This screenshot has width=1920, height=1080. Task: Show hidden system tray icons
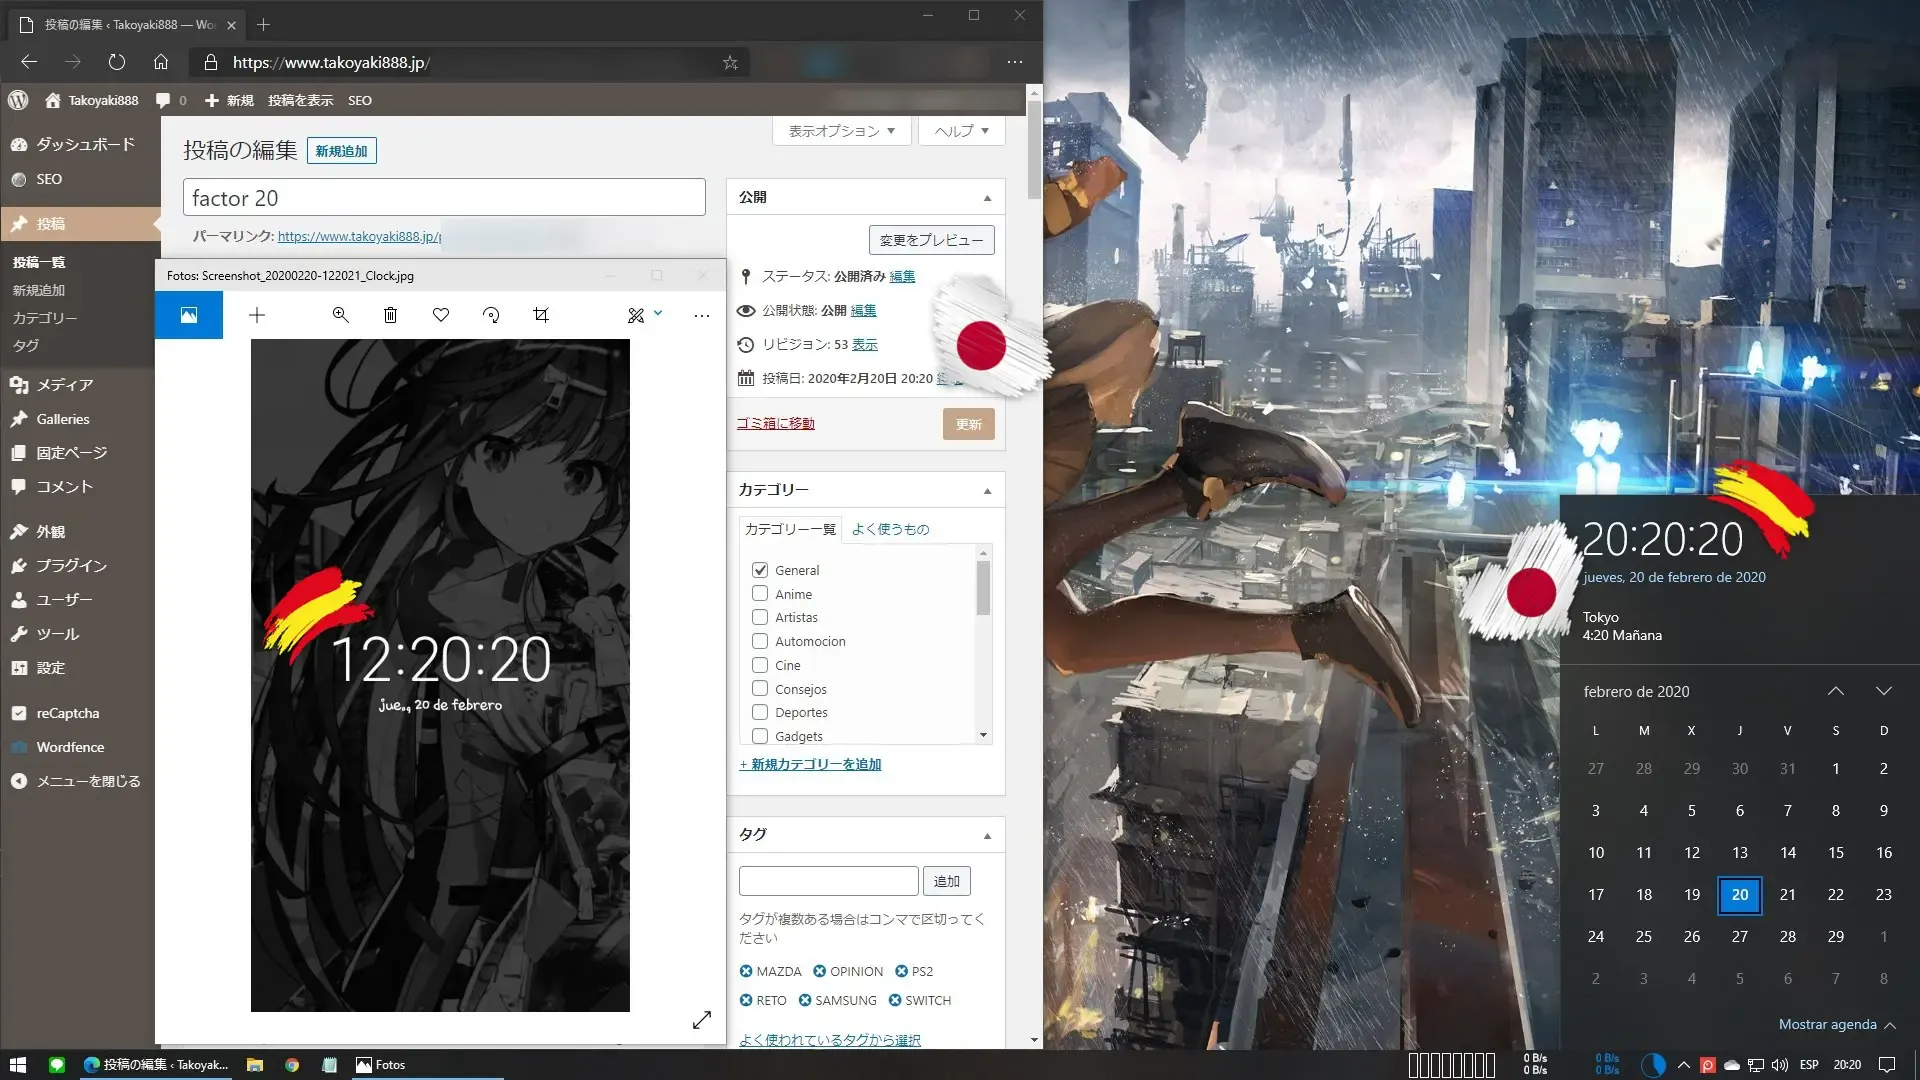[1684, 1065]
